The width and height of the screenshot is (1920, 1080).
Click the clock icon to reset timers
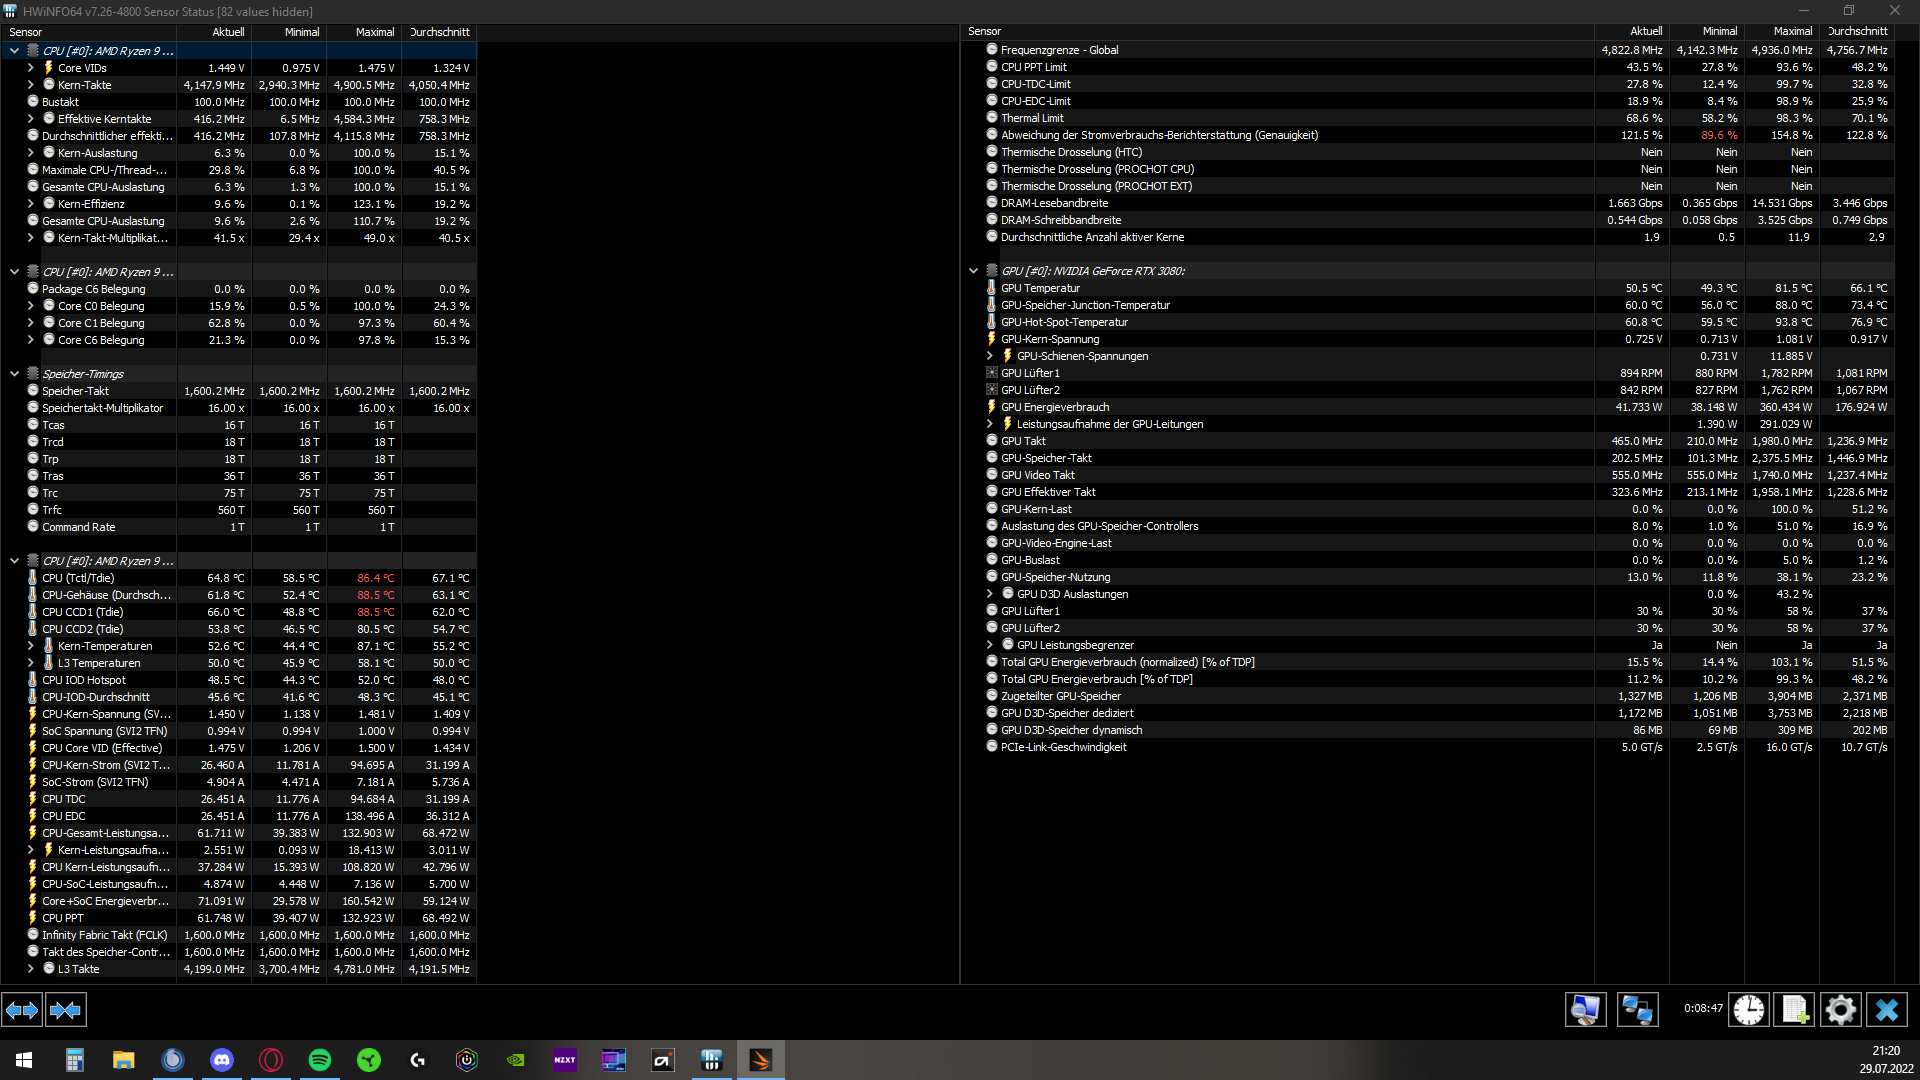[1748, 1010]
